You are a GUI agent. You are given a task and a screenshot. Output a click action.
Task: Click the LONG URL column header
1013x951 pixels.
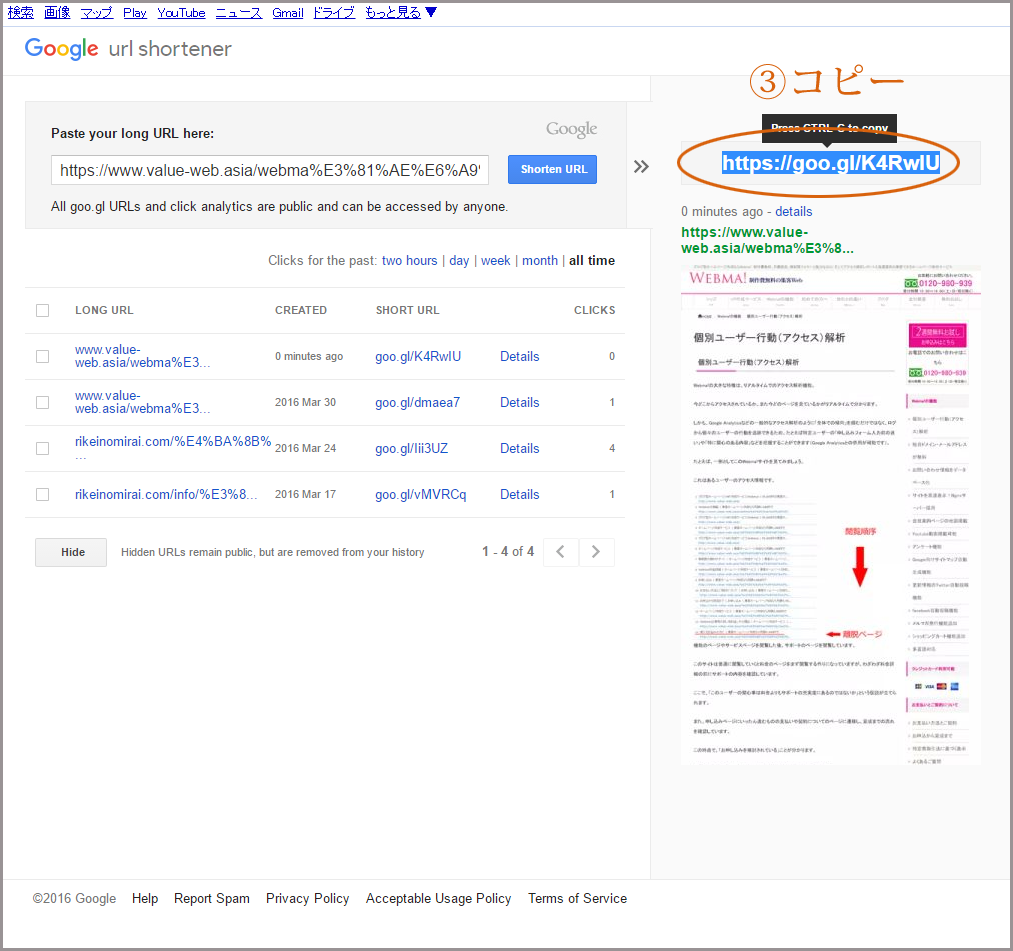104,310
